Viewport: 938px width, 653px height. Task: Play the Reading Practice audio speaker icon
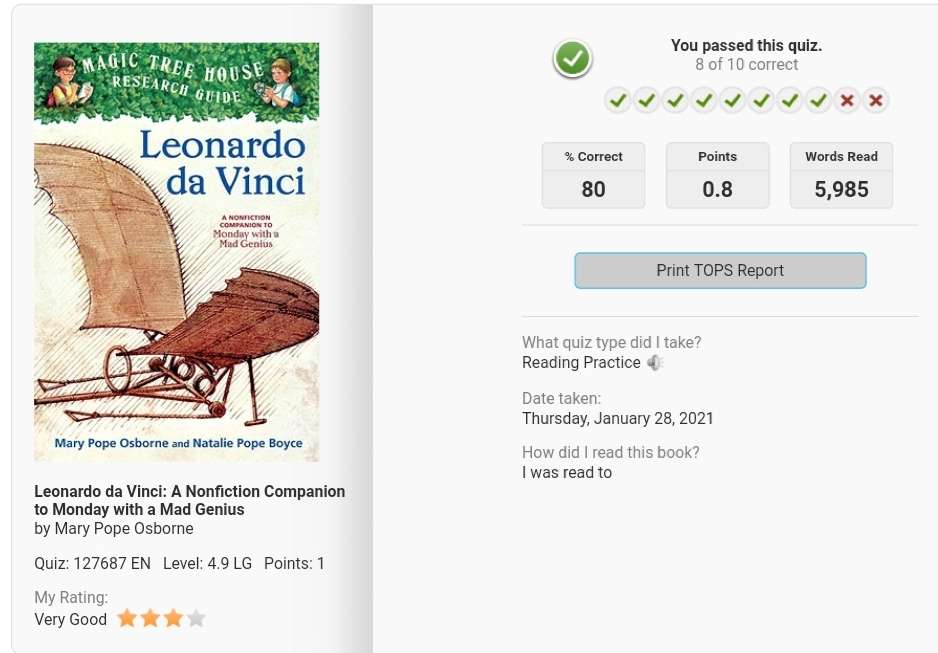[x=656, y=362]
